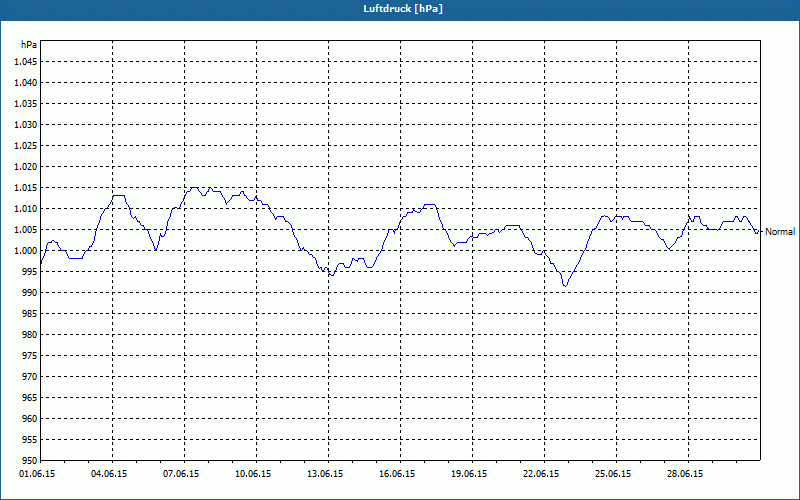Select the 16.06.15 date label

pyautogui.click(x=397, y=474)
